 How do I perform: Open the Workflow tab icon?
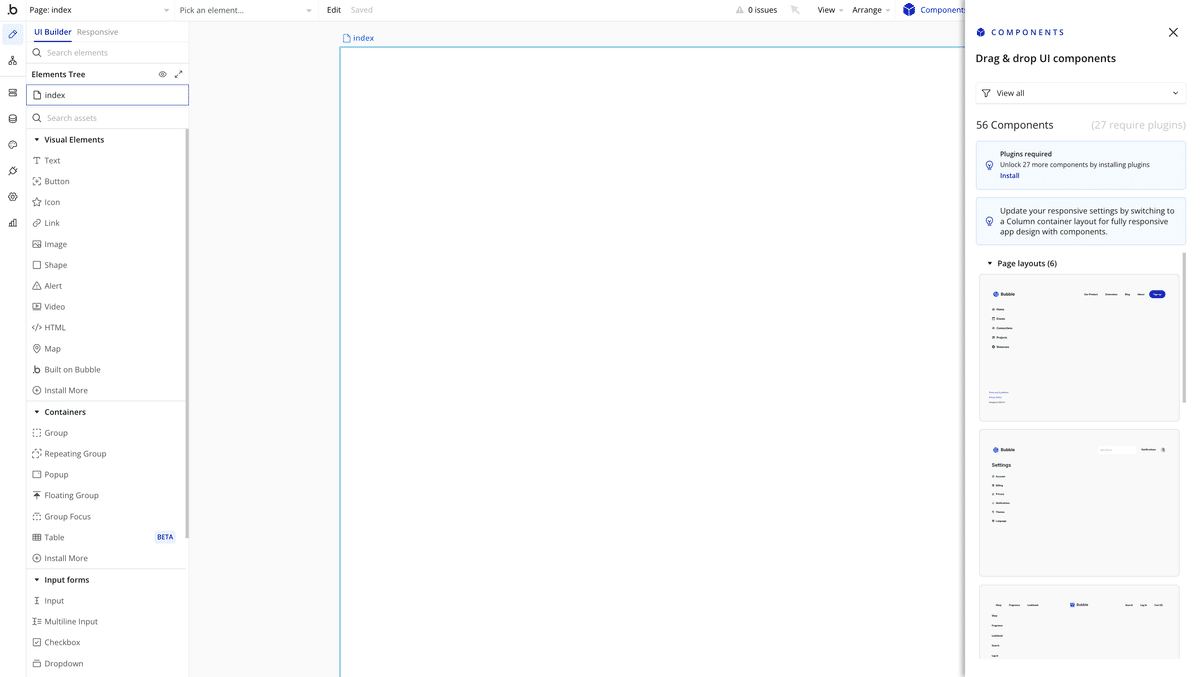click(x=13, y=61)
